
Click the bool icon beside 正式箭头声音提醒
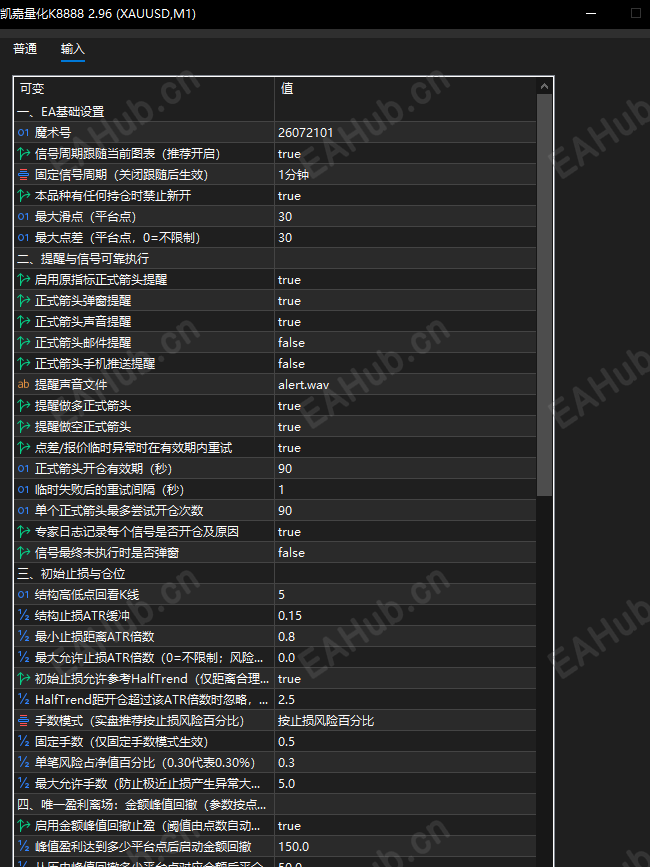[x=23, y=322]
